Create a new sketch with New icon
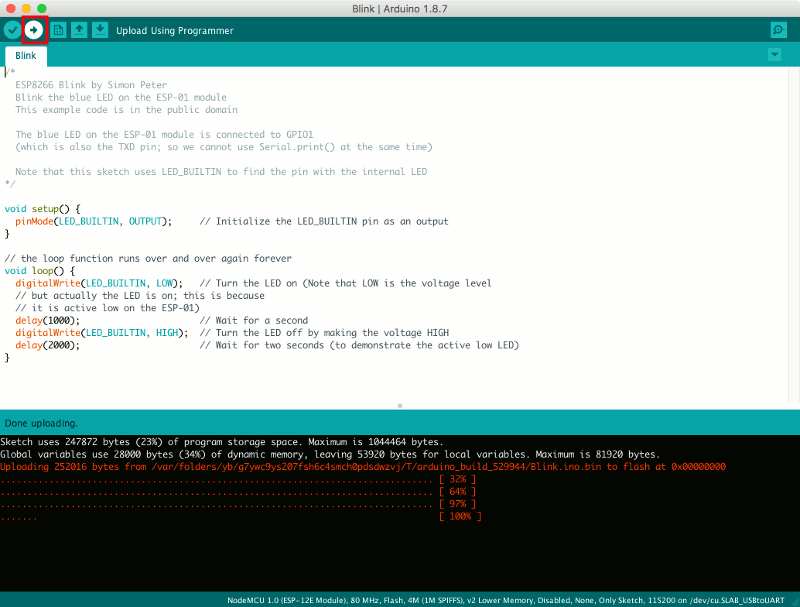The width and height of the screenshot is (800, 607). 59,30
